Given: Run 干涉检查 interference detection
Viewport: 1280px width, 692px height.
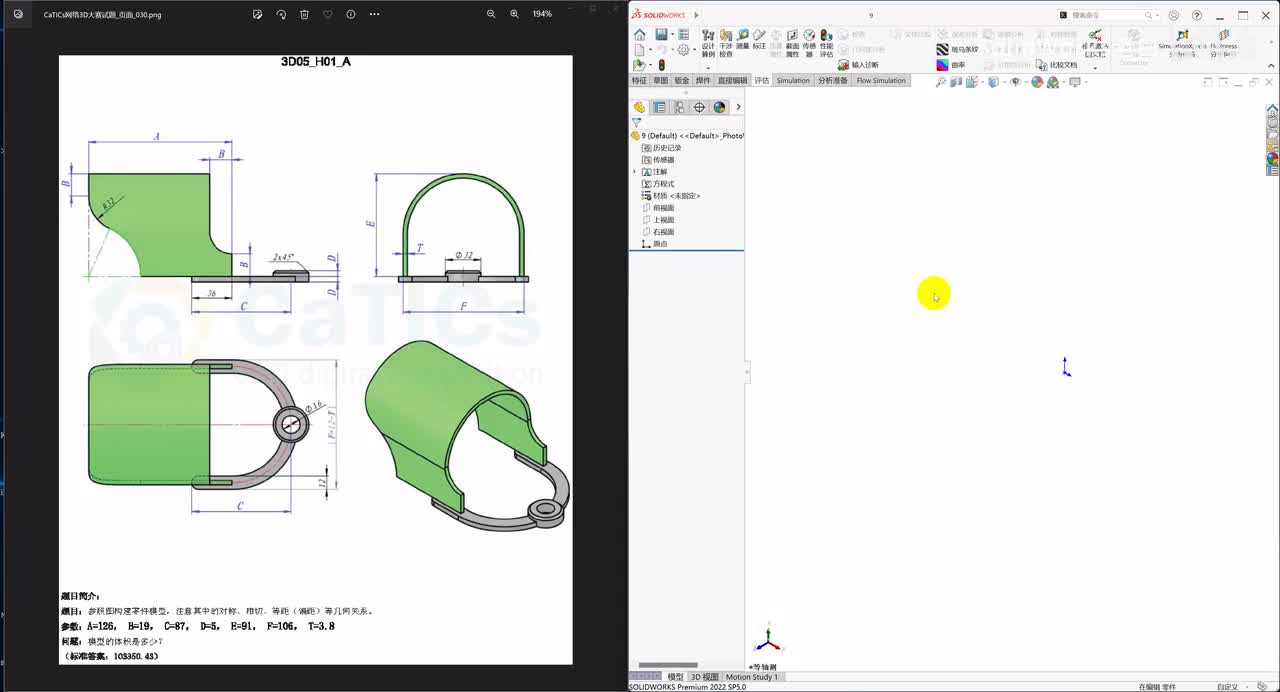Looking at the screenshot, I should [726, 43].
